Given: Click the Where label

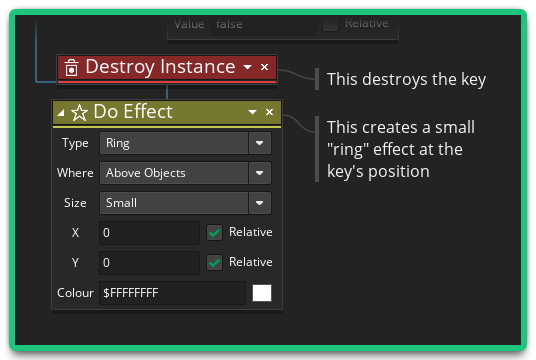Looking at the screenshot, I should [x=75, y=173].
